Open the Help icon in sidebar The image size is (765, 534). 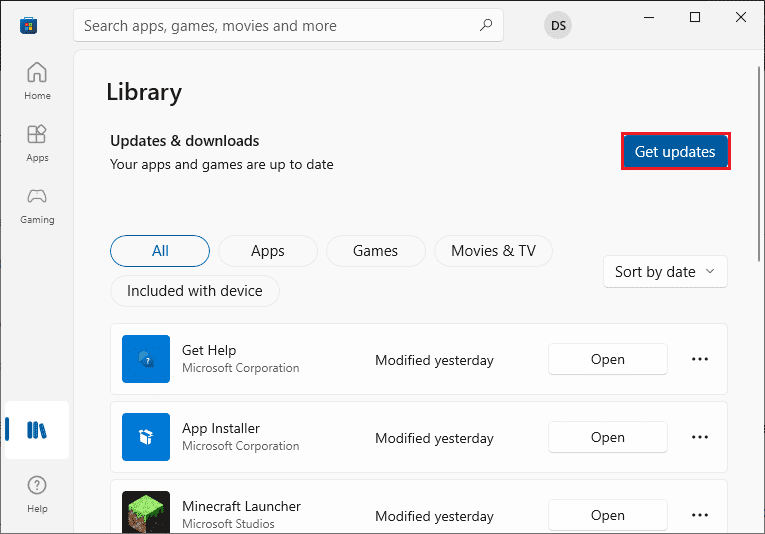click(x=37, y=492)
